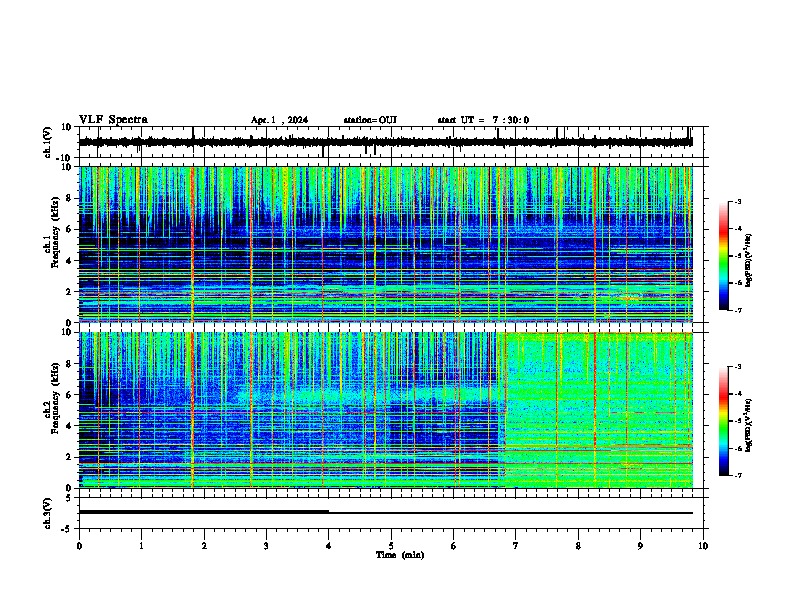Click the "VLF Spectra" plot title
Screen dimensions: 792x612
pos(113,120)
